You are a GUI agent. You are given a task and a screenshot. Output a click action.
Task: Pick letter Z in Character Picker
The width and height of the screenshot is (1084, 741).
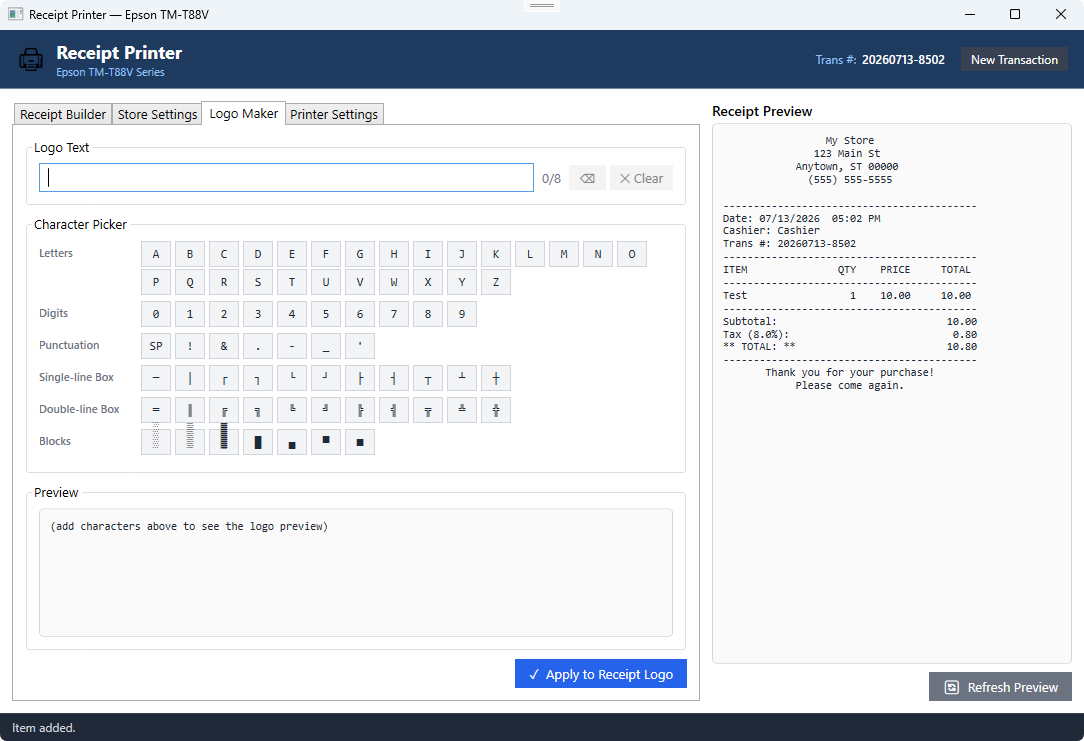coord(496,282)
